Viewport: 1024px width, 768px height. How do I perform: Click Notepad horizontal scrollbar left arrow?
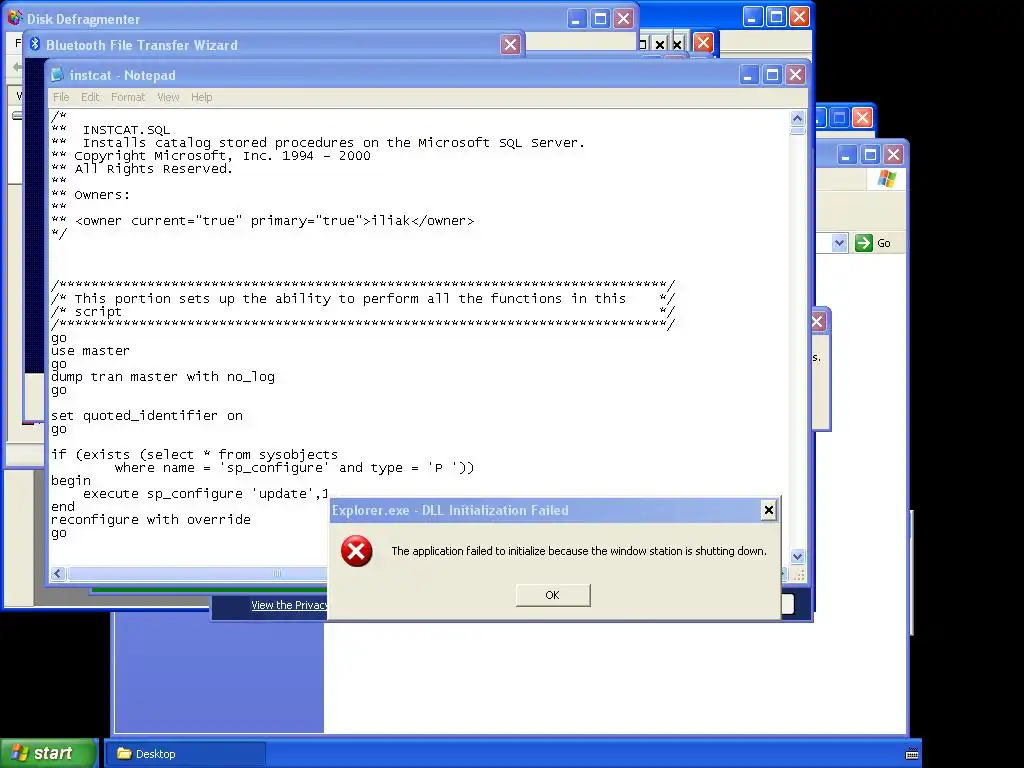57,573
